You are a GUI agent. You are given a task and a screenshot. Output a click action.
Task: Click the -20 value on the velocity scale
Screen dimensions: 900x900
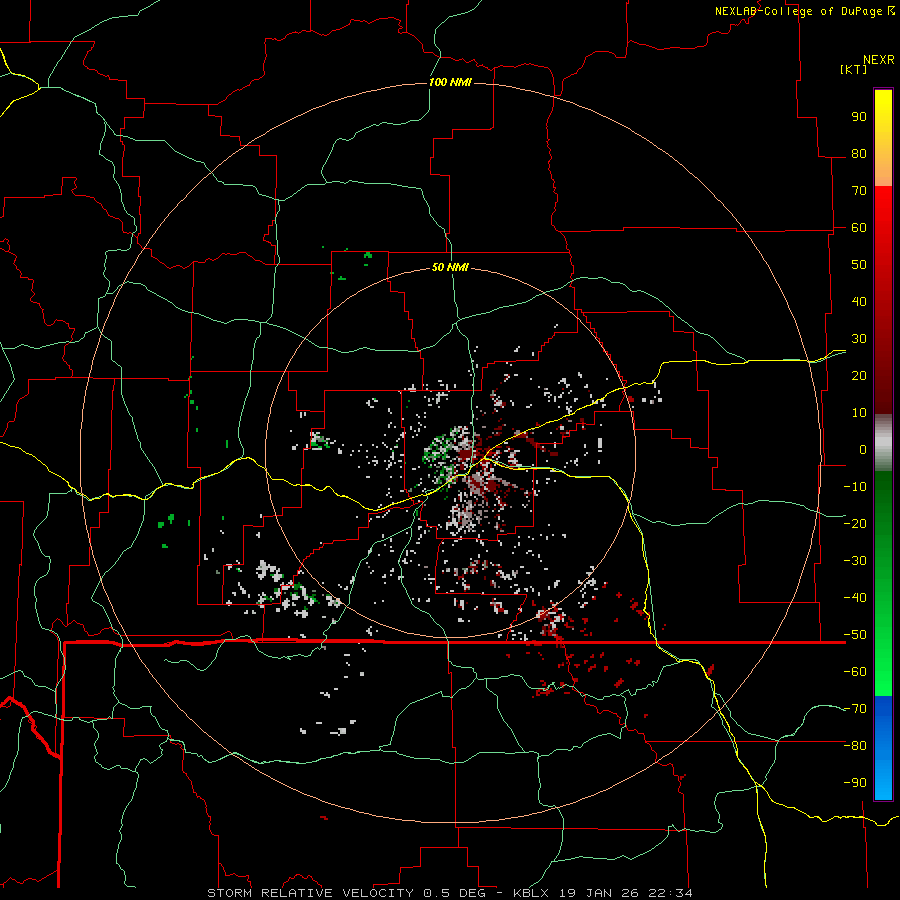pos(855,524)
